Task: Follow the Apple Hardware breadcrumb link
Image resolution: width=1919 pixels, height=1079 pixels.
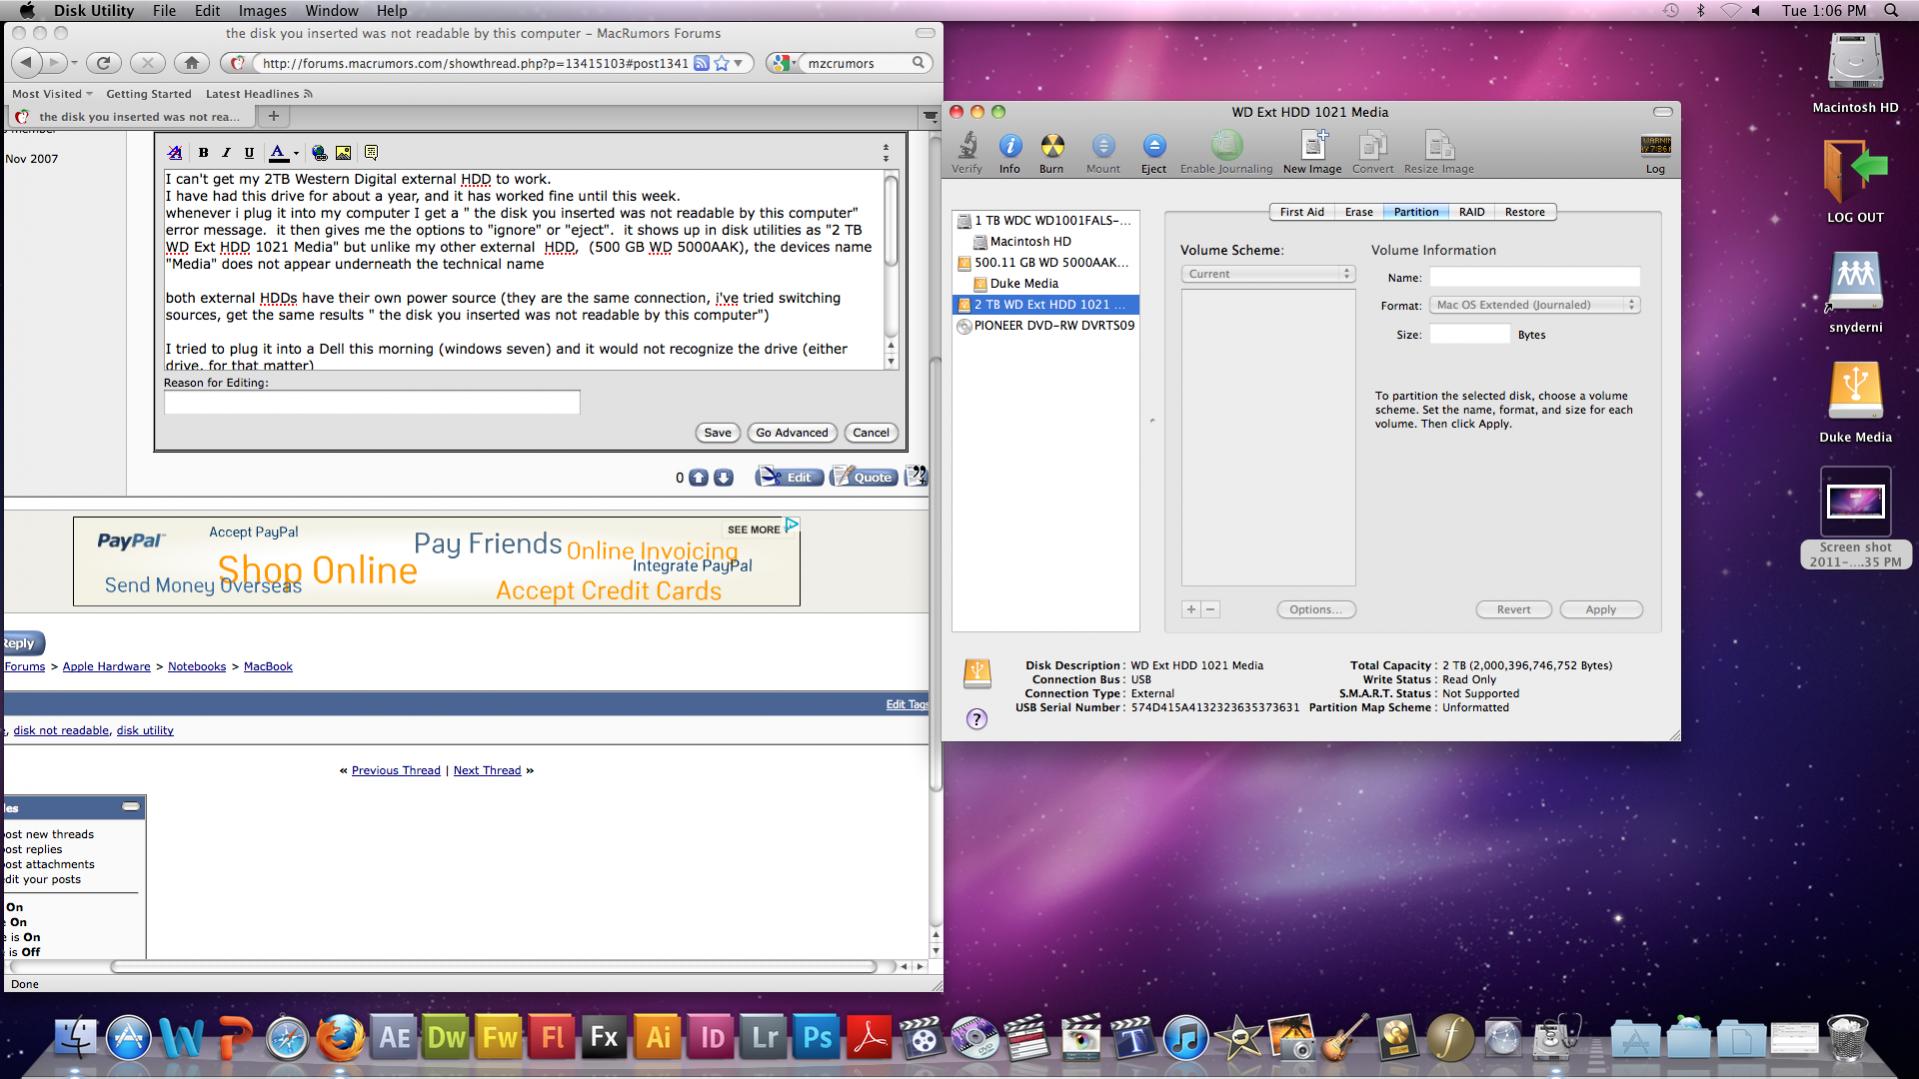Action: [x=106, y=667]
